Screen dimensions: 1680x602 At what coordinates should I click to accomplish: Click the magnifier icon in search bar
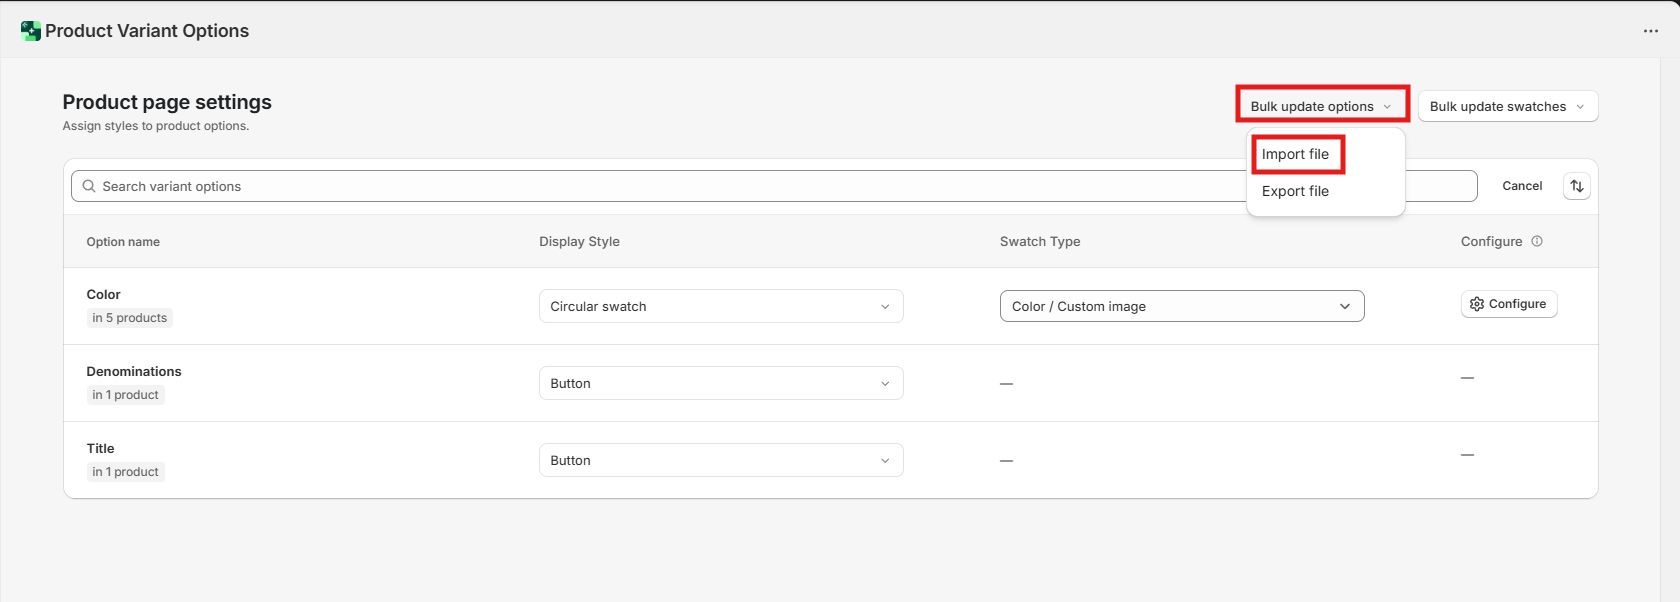89,186
